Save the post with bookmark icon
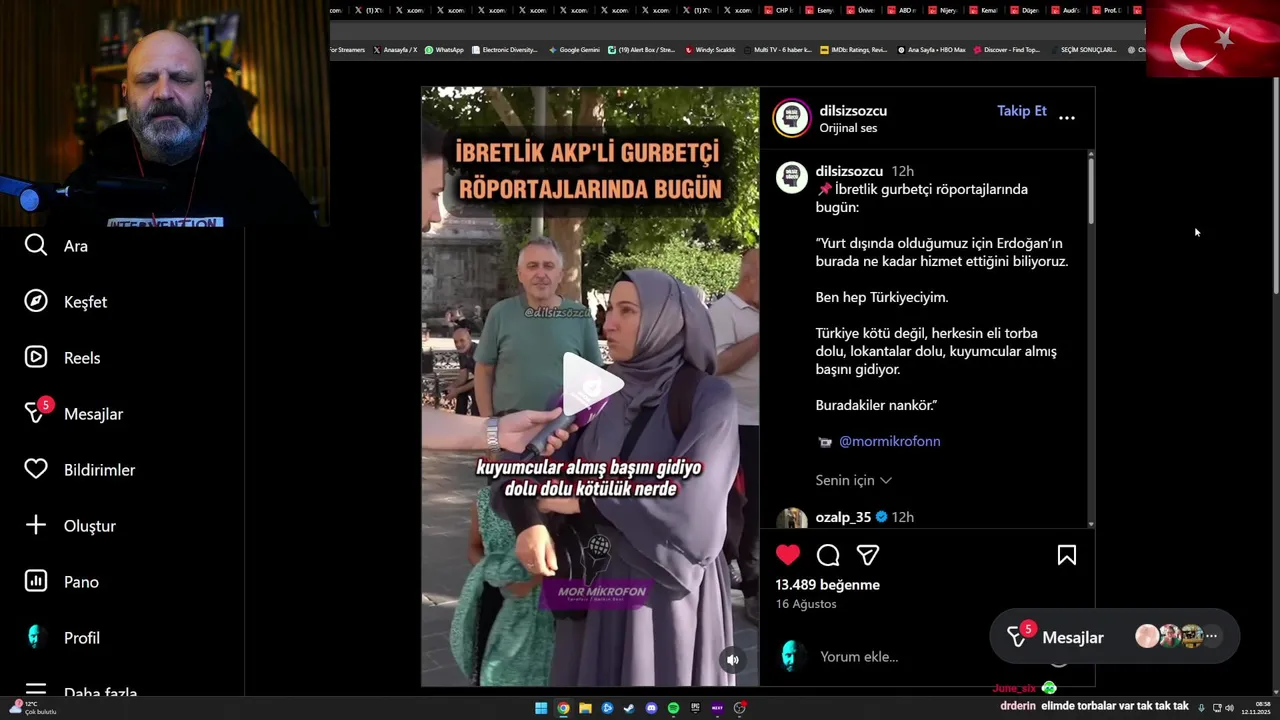The image size is (1280, 720). (x=1067, y=555)
